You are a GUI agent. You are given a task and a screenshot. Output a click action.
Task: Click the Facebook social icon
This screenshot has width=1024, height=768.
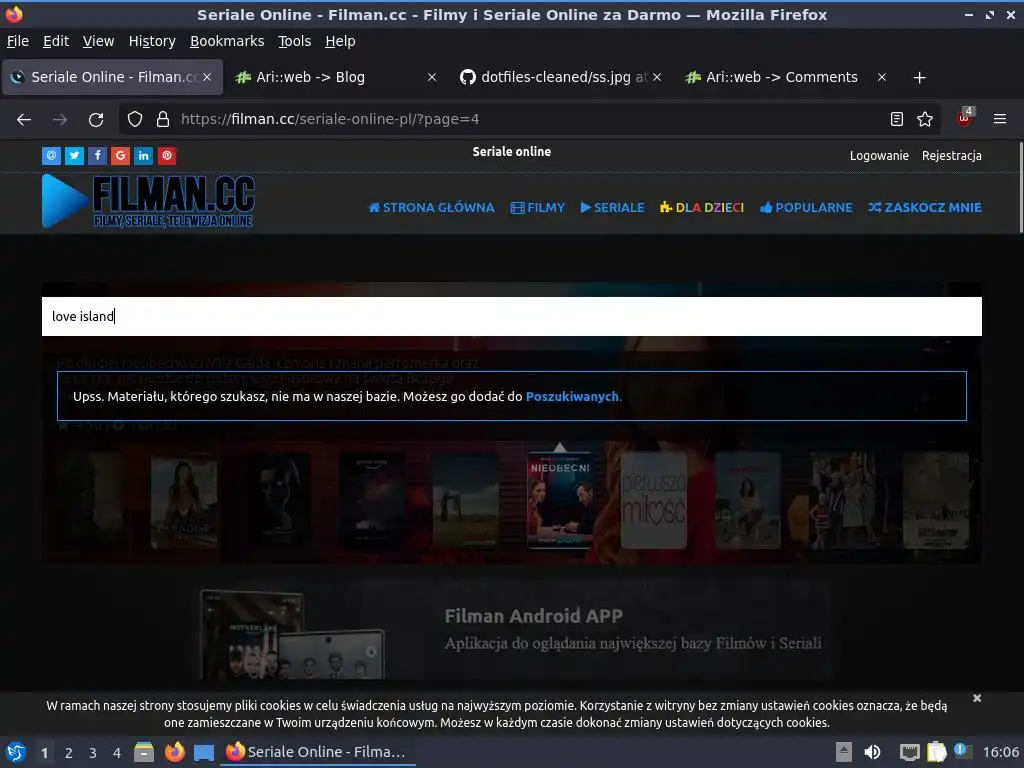click(x=97, y=155)
